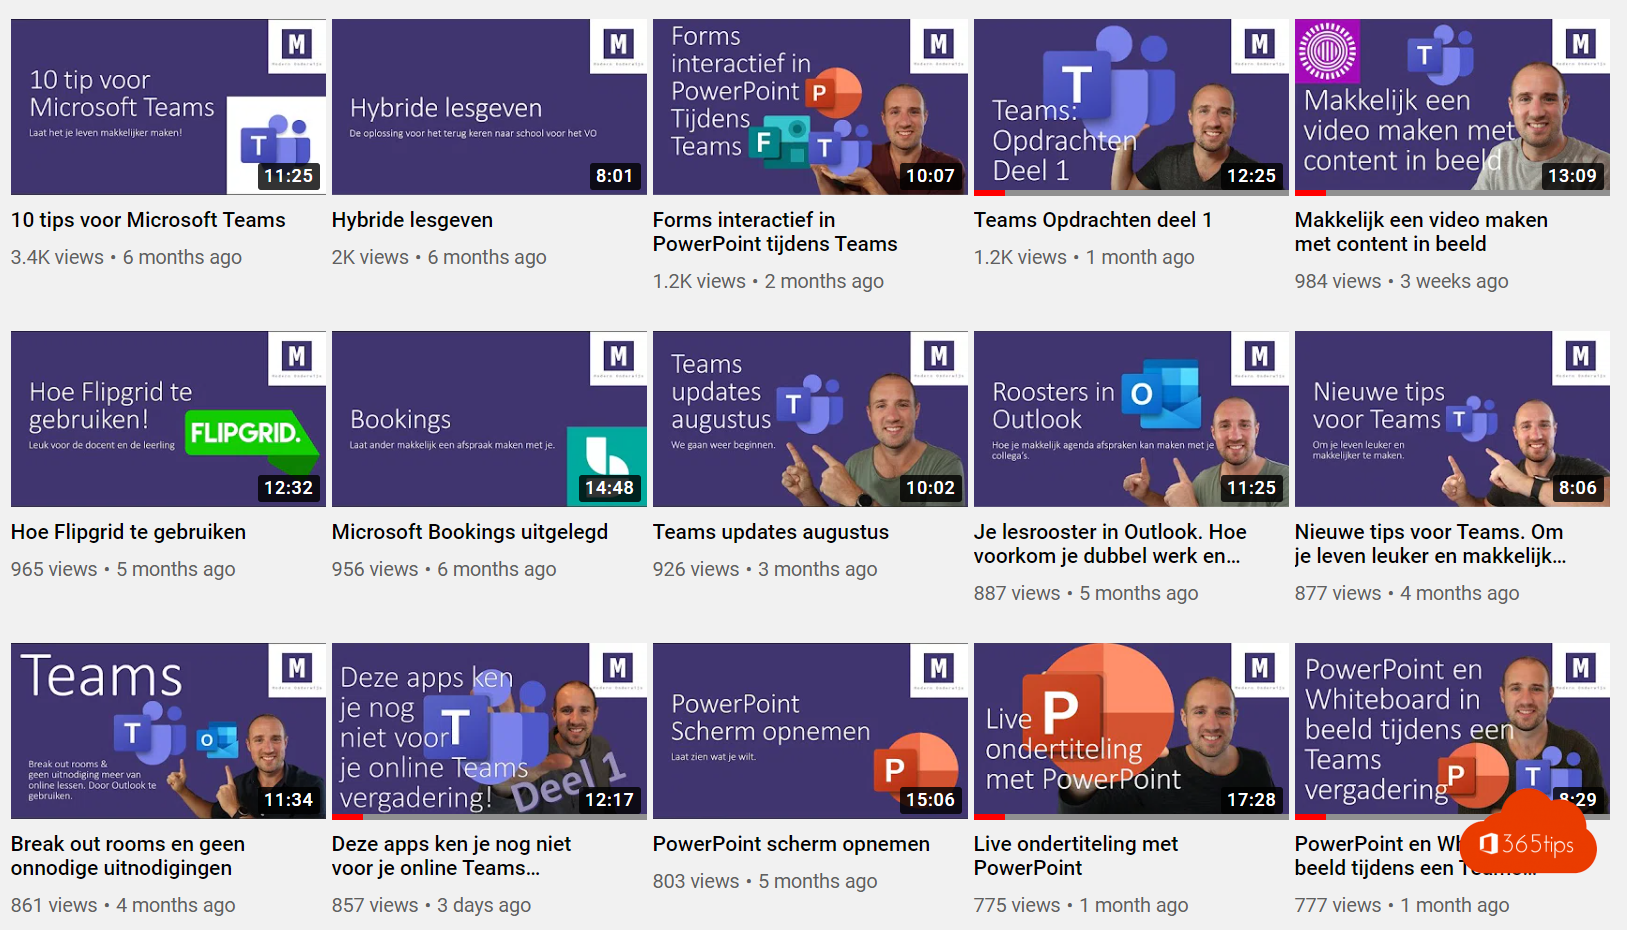Screen dimensions: 1627x930
Task: Click the 8:06 duration badge on Nieuwe tips
Action: 1578,488
